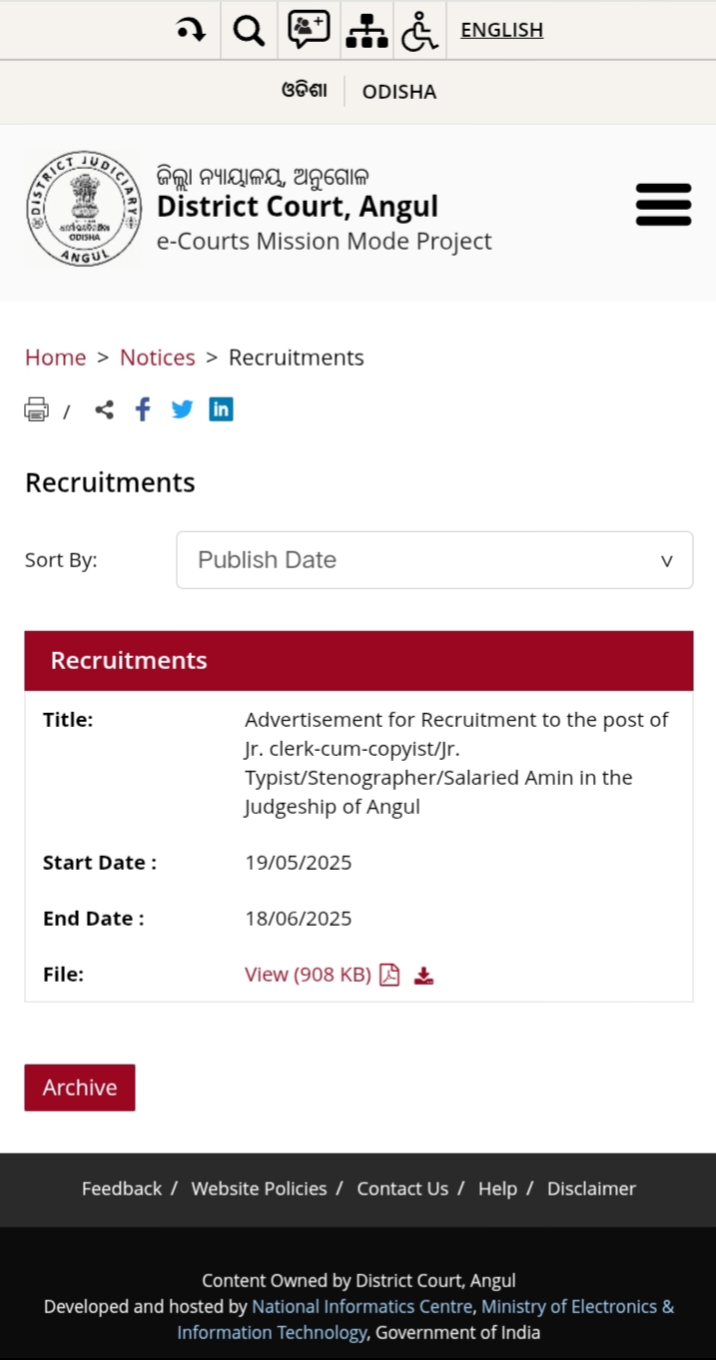Open the social media icon in top bar
Screen dimensions: 716x1360
pyautogui.click(x=308, y=30)
